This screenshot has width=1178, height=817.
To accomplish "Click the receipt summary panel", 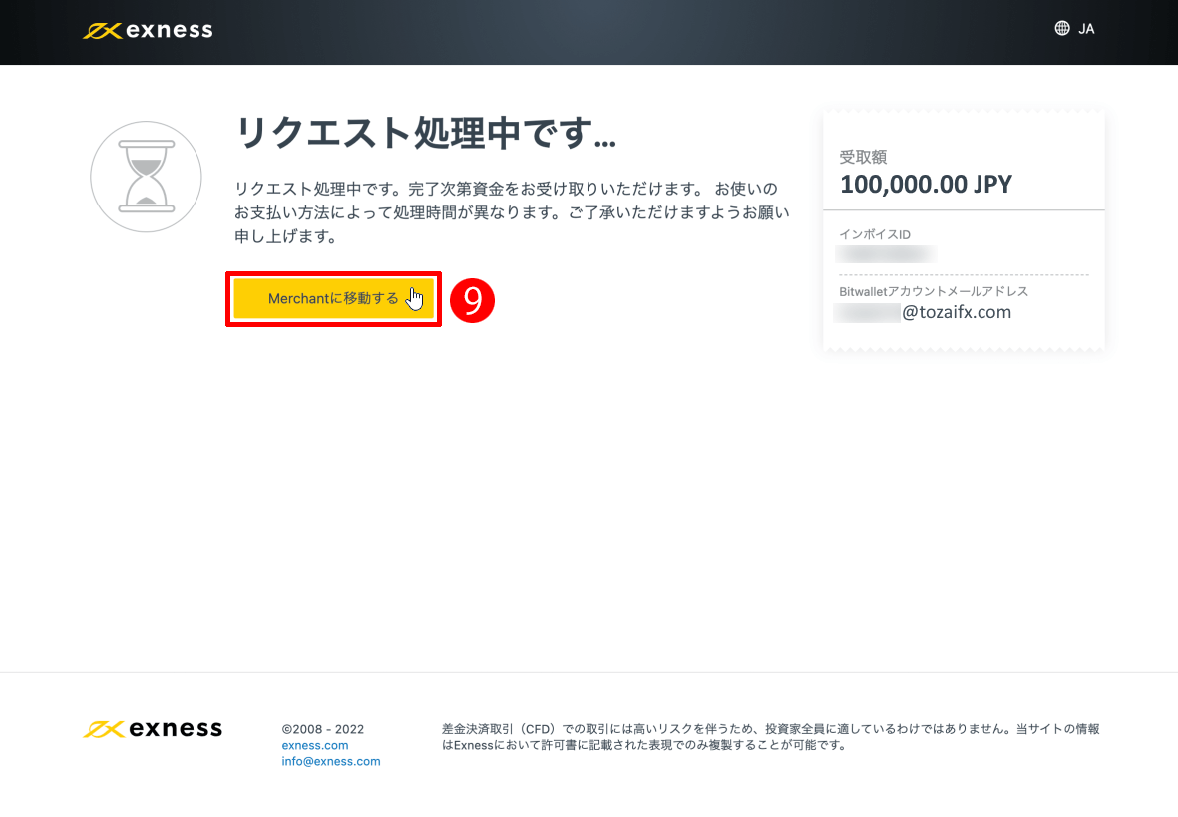I will 963,230.
